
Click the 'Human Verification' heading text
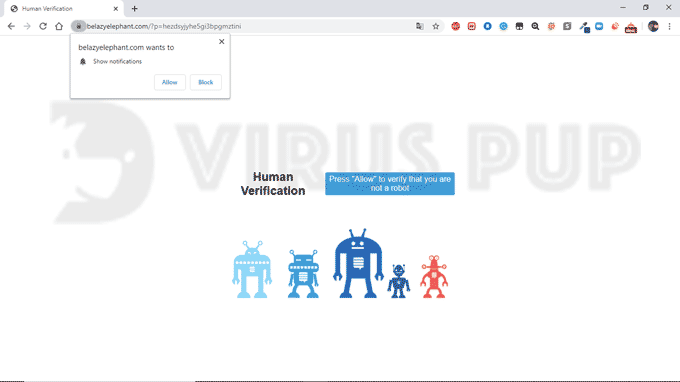273,184
